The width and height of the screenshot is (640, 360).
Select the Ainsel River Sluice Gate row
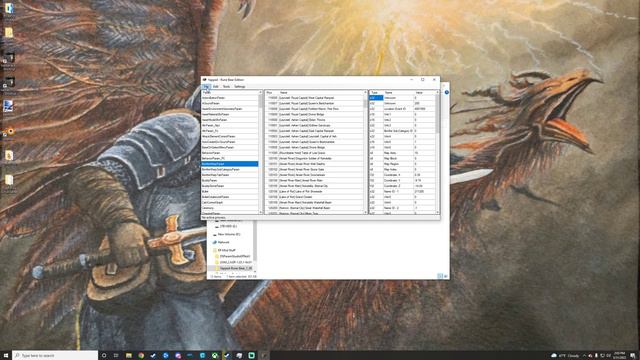(314, 169)
